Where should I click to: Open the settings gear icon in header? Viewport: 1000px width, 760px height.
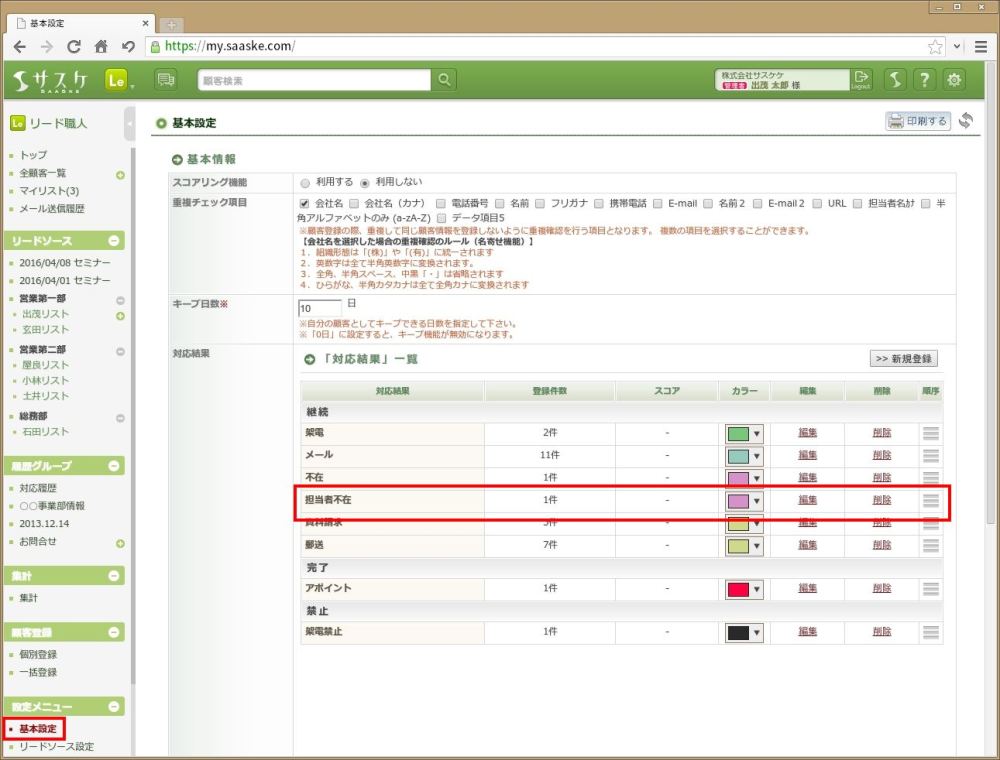tap(954, 80)
